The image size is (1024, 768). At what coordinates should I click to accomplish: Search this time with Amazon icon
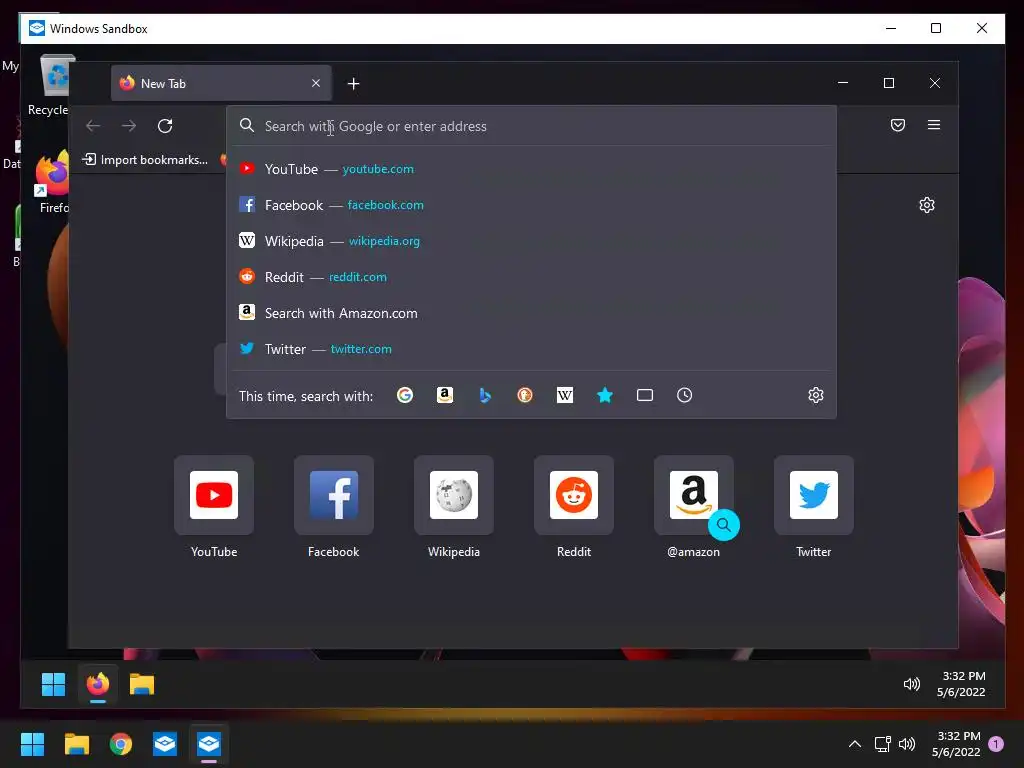coord(445,395)
